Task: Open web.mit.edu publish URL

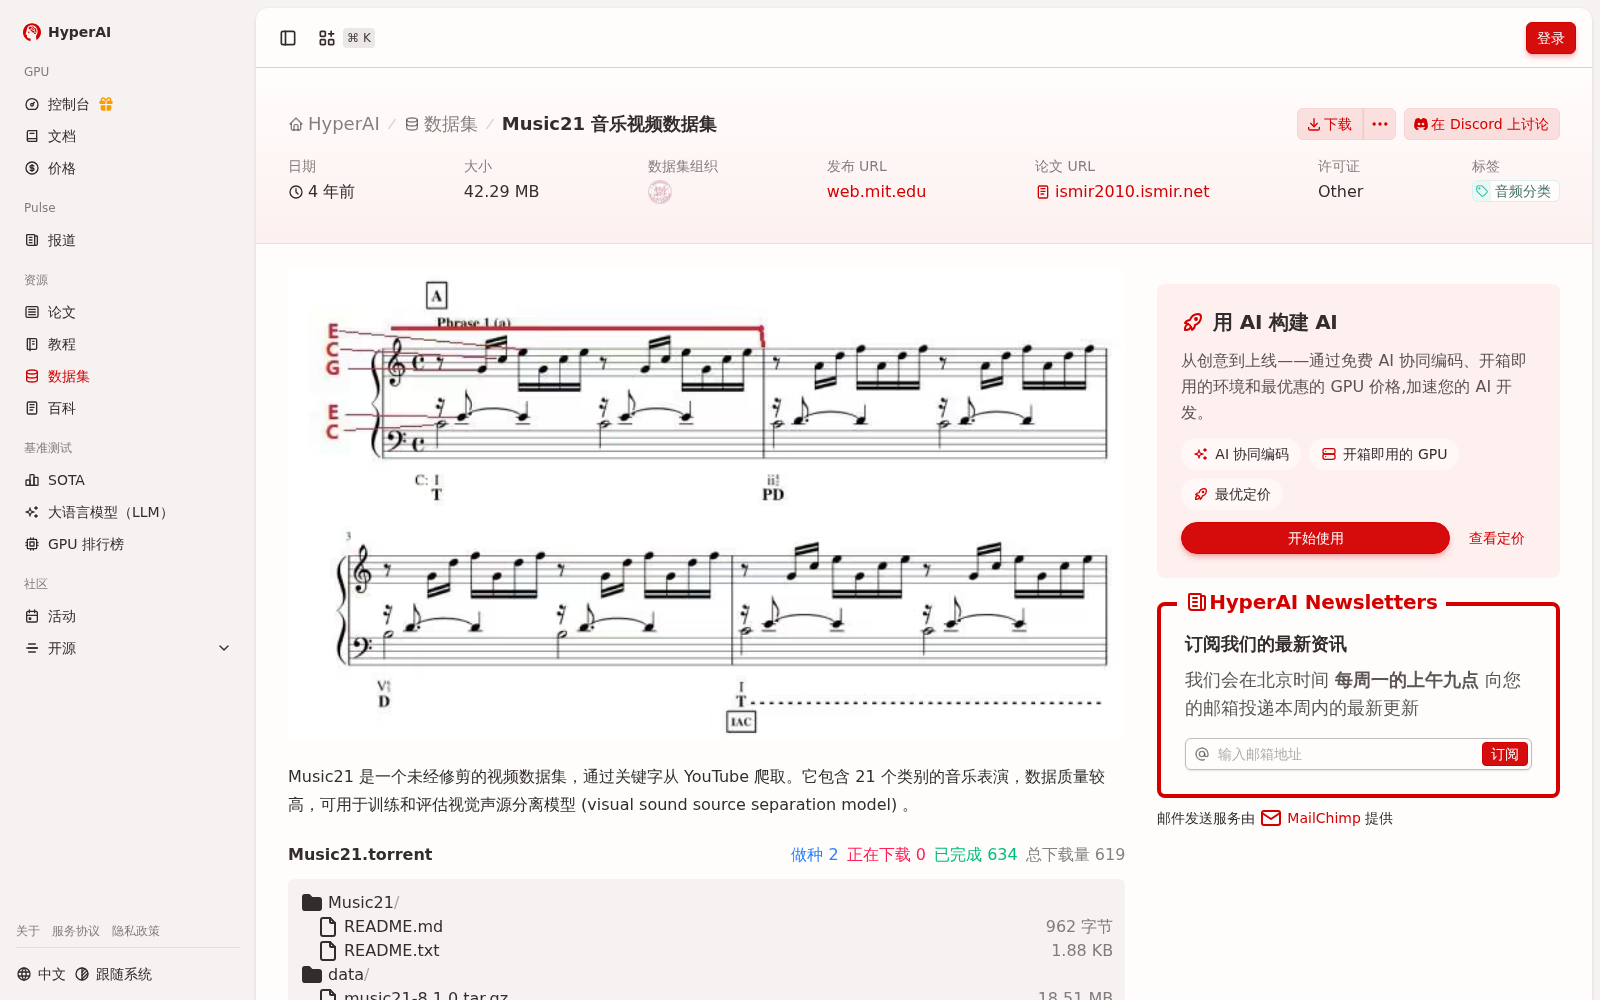Action: (876, 192)
